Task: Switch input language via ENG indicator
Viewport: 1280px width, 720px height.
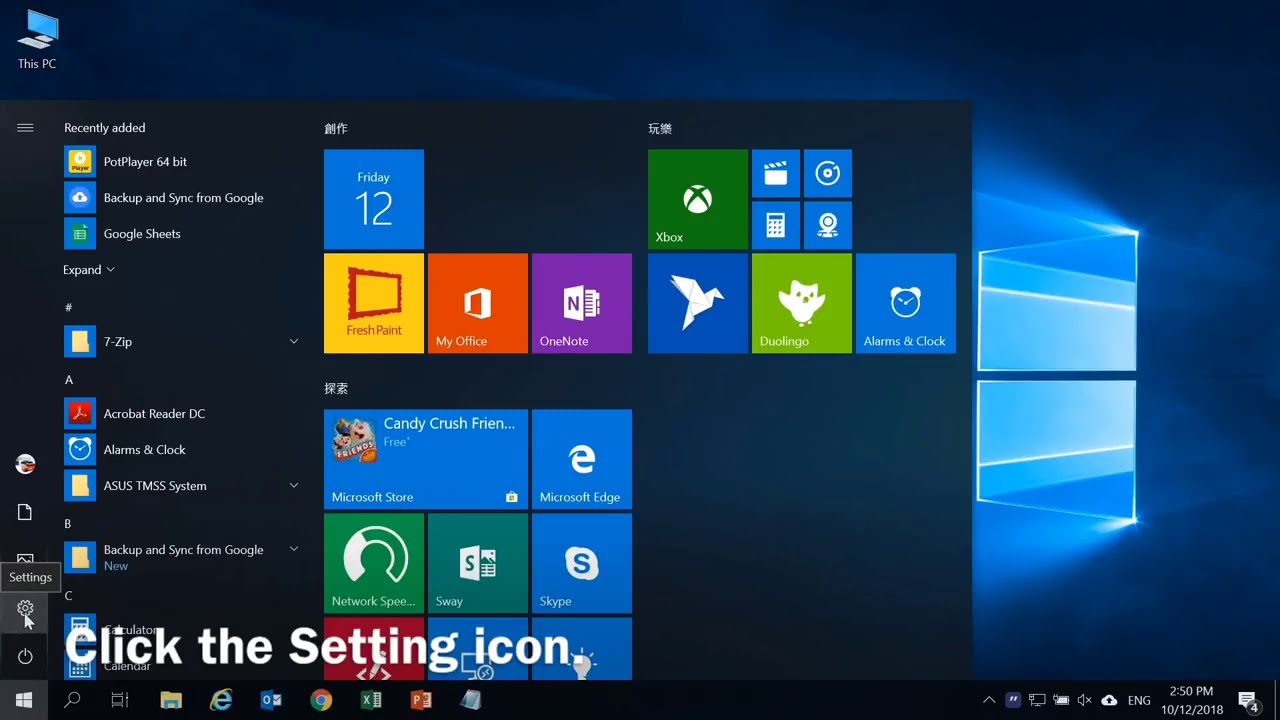Action: click(1139, 701)
